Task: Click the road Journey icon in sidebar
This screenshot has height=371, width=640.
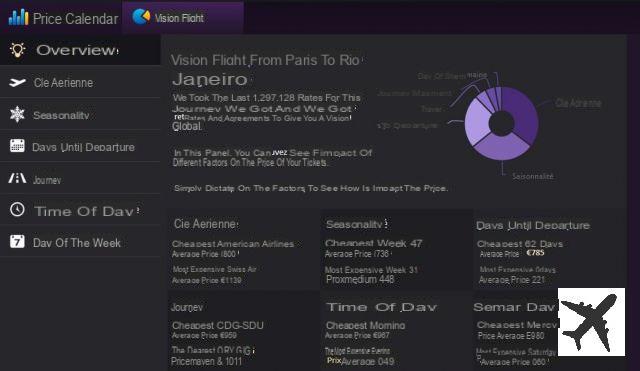Action: pyautogui.click(x=17, y=178)
